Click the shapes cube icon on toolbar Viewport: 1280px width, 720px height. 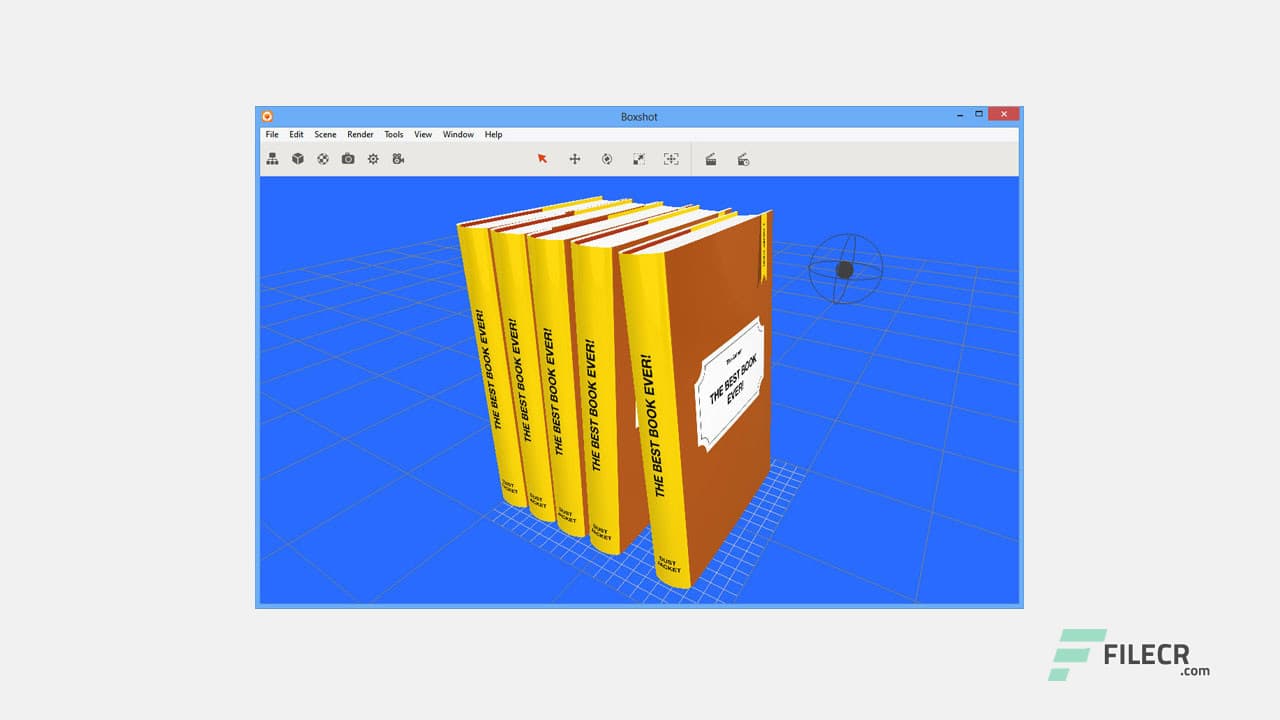click(297, 159)
